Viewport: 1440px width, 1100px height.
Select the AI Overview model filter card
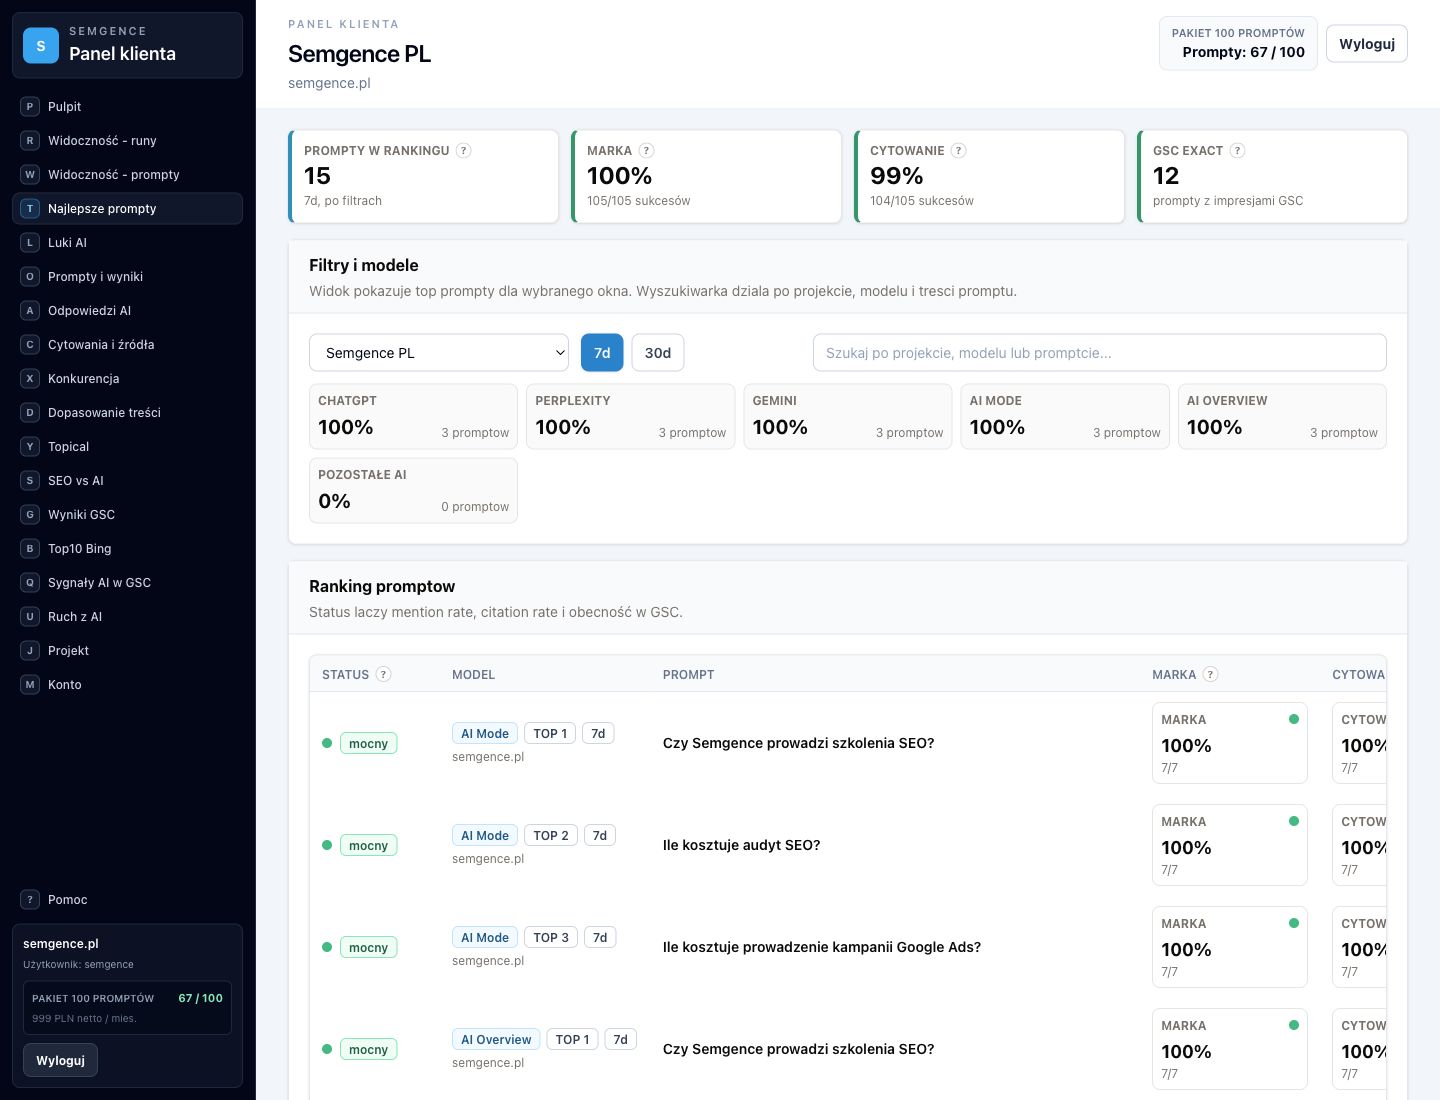click(1282, 416)
